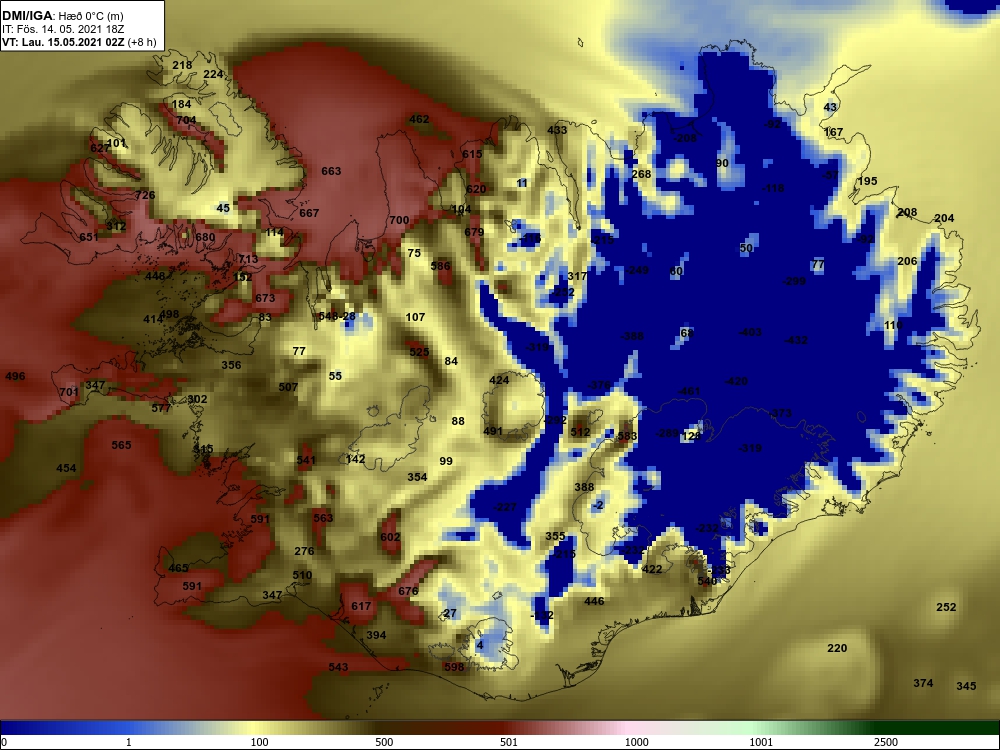Viewport: 1000px width, 750px height.
Task: Click the '680' map value
Action: coord(205,237)
